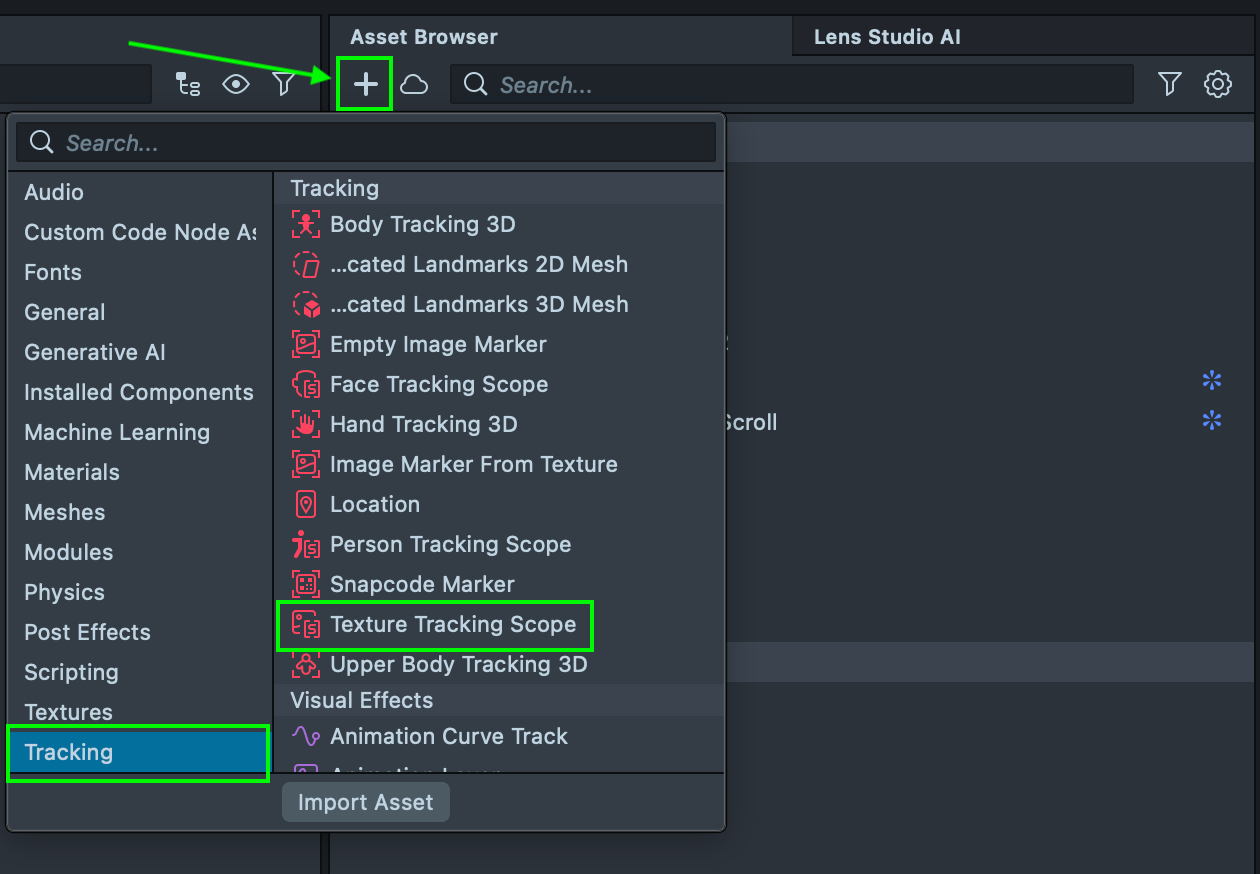Open Asset Browser settings gear

pyautogui.click(x=1217, y=85)
